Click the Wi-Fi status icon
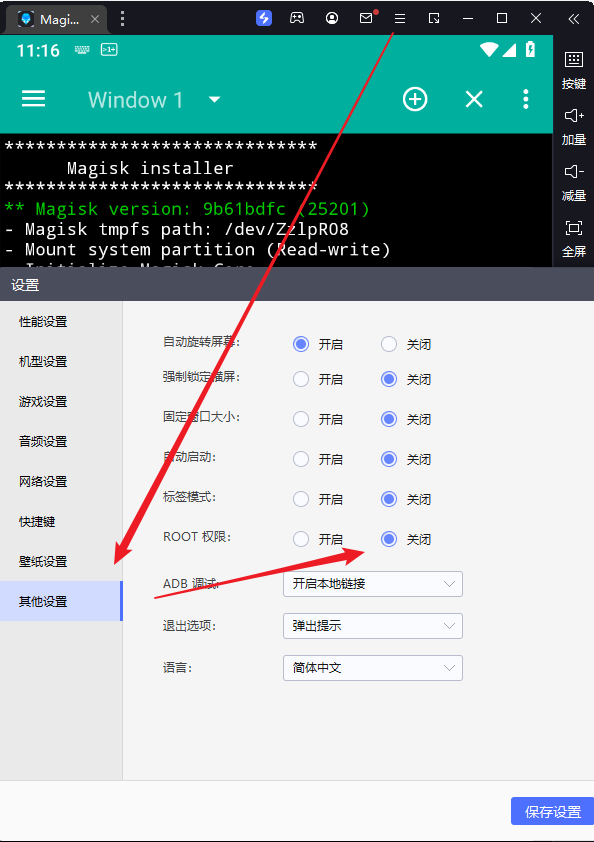This screenshot has height=842, width=594. (489, 49)
